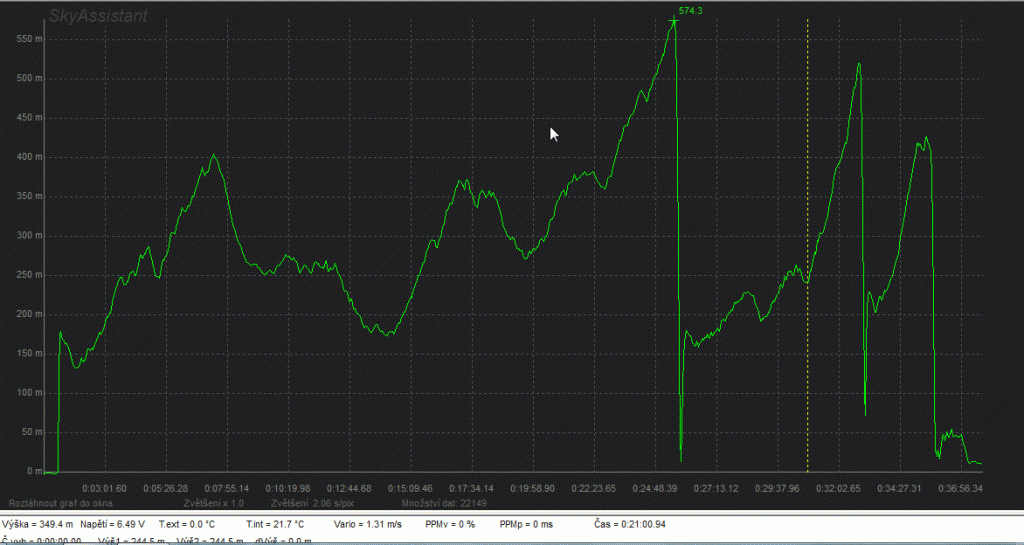Click the "T.ext = 0.0 °C" readout

pos(187,524)
